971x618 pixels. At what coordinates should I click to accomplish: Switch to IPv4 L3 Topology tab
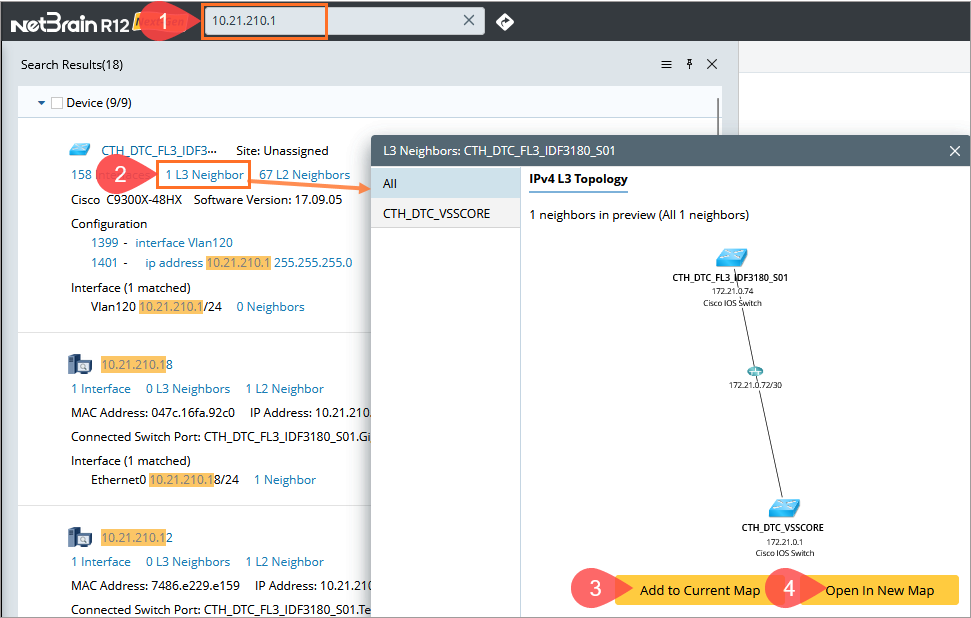[578, 180]
